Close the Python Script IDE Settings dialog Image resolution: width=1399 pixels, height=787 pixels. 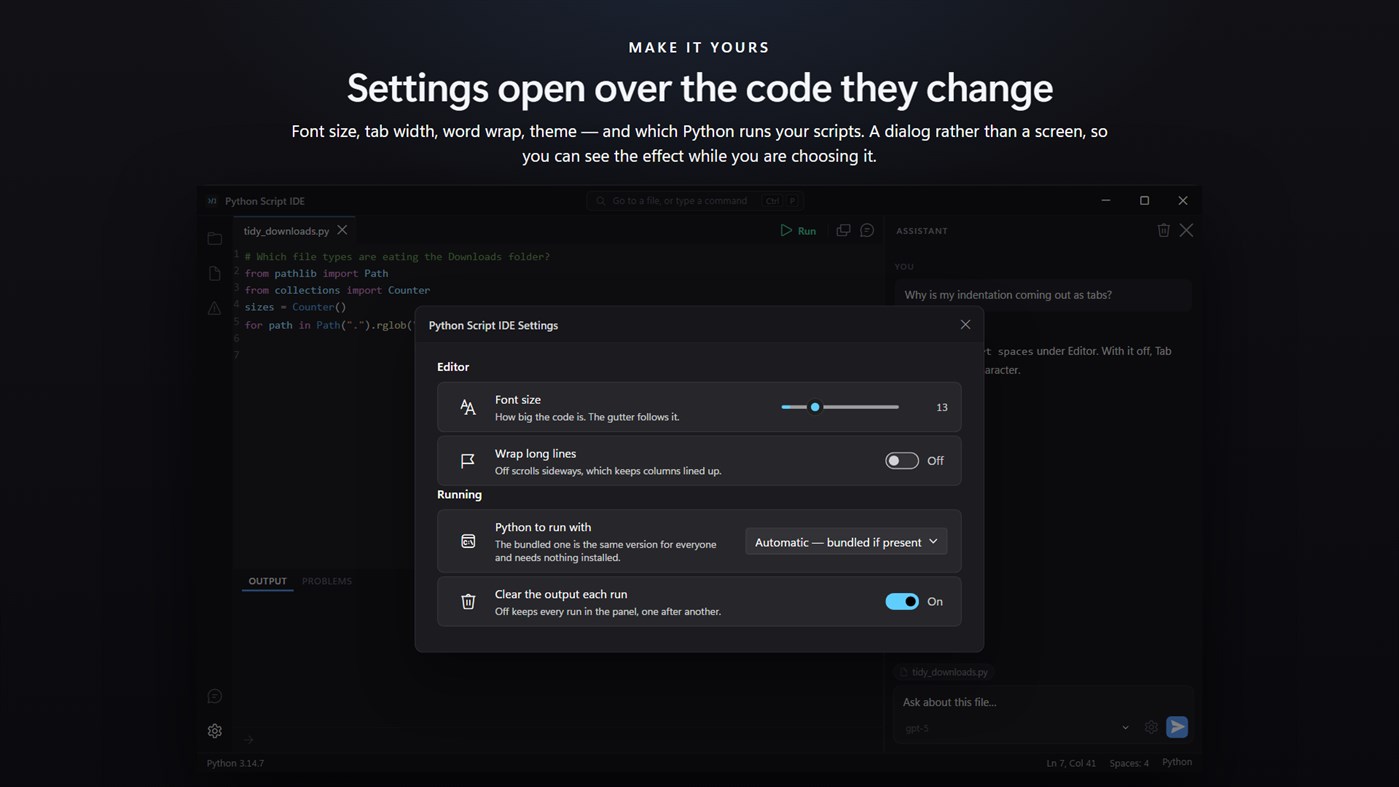tap(965, 324)
